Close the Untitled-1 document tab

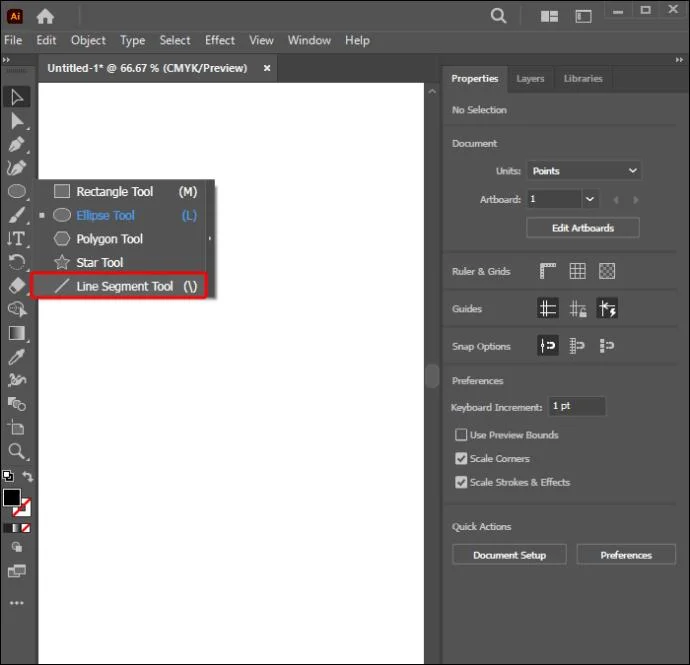coord(267,68)
